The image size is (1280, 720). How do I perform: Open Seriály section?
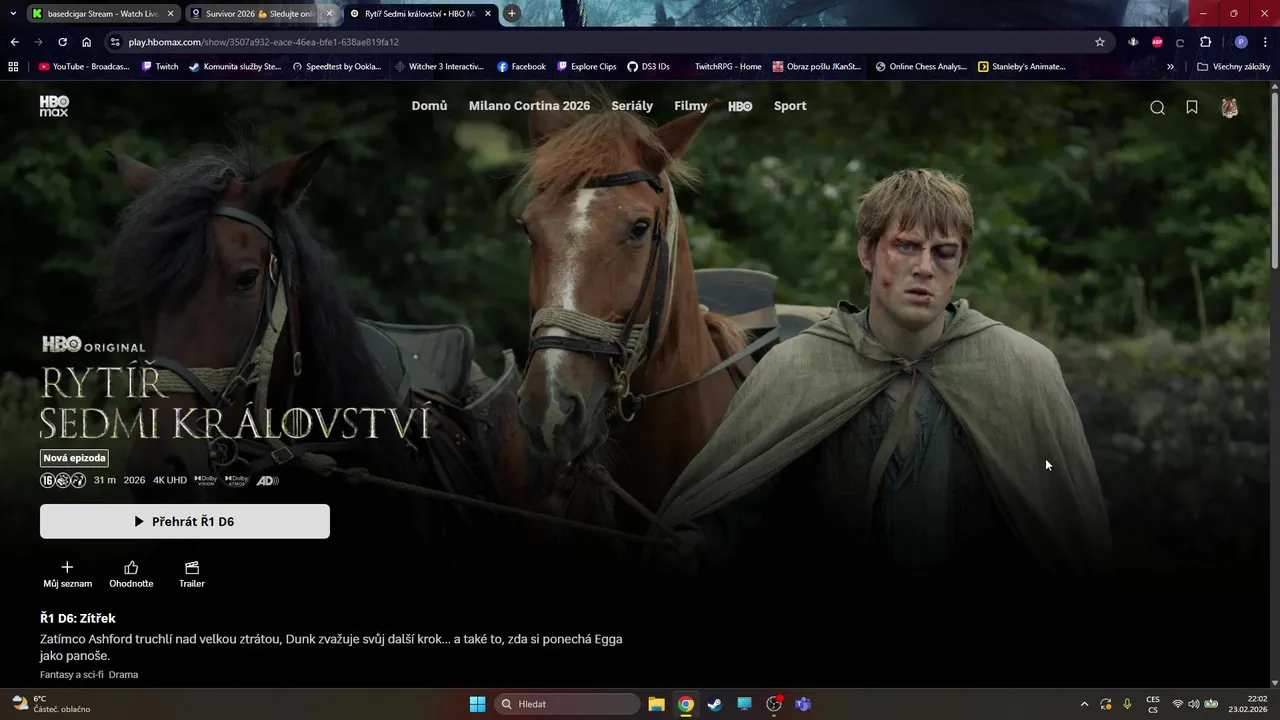tap(632, 106)
